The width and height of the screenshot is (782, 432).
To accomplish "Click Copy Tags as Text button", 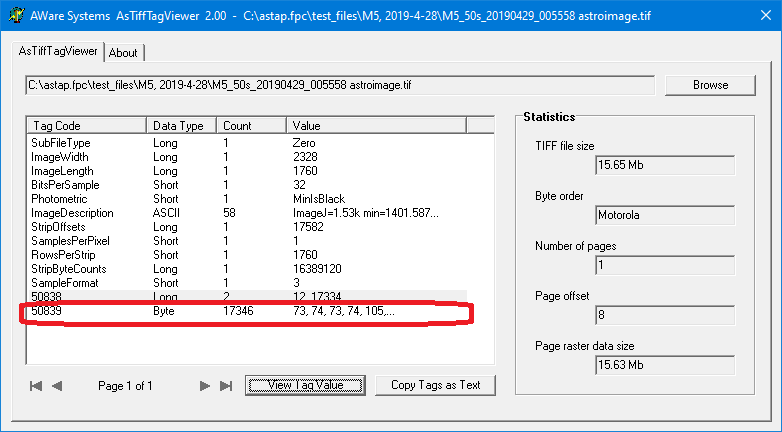I will (435, 385).
